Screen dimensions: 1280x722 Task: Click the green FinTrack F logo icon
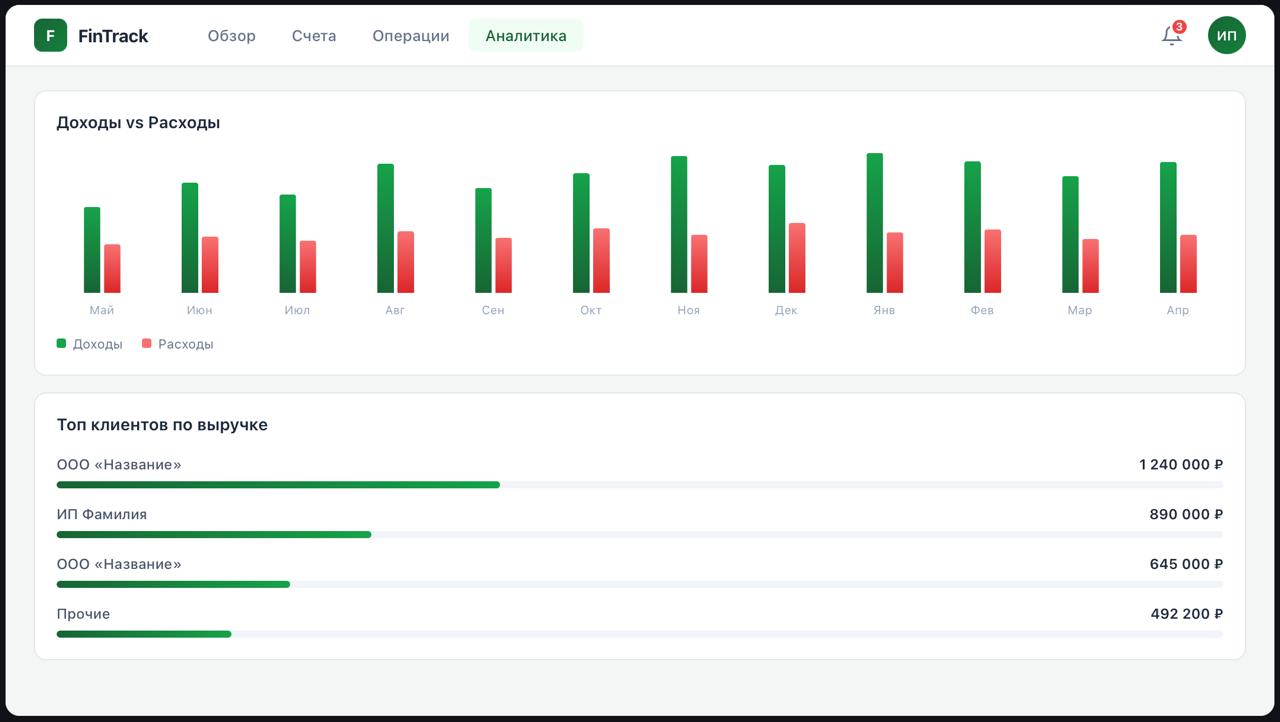pos(50,35)
